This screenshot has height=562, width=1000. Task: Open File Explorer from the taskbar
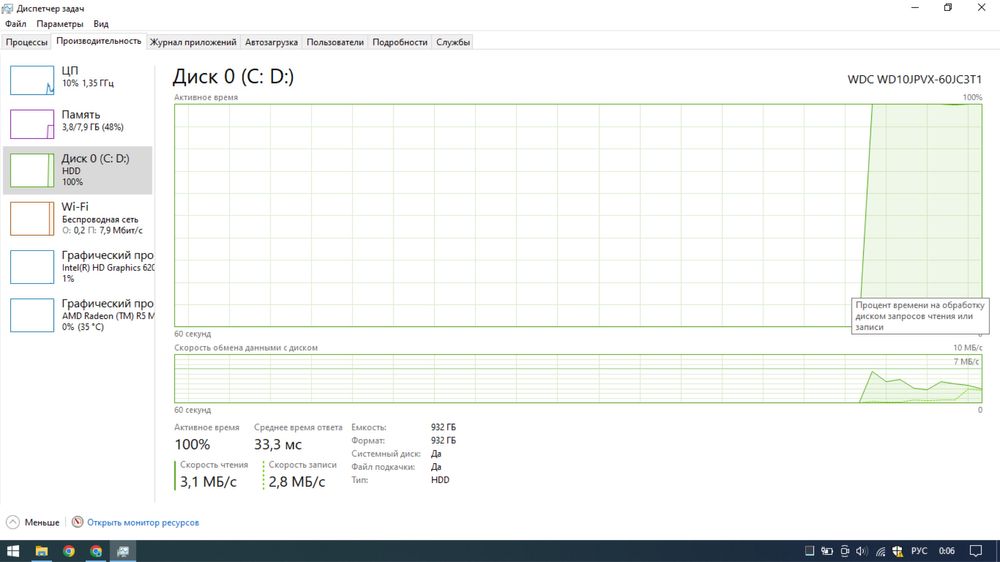41,551
